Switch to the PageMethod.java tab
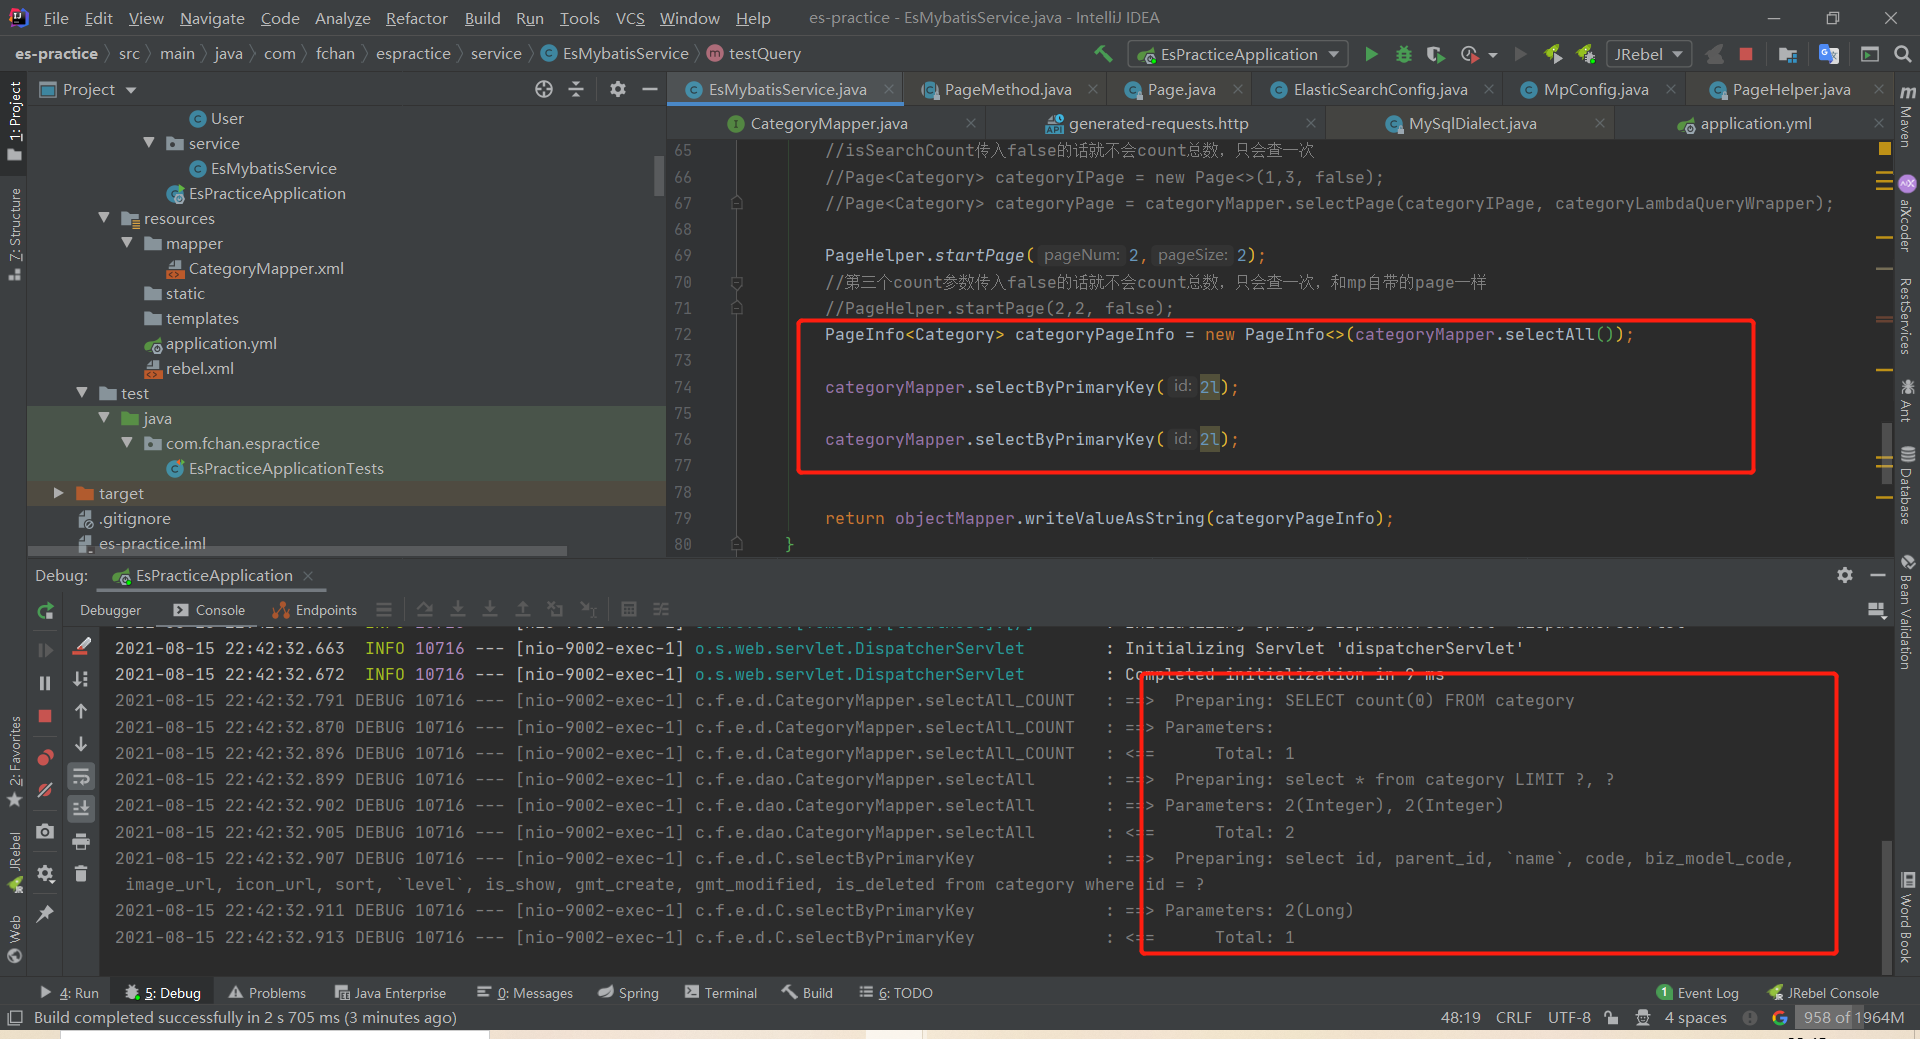The width and height of the screenshot is (1920, 1039). [1007, 89]
